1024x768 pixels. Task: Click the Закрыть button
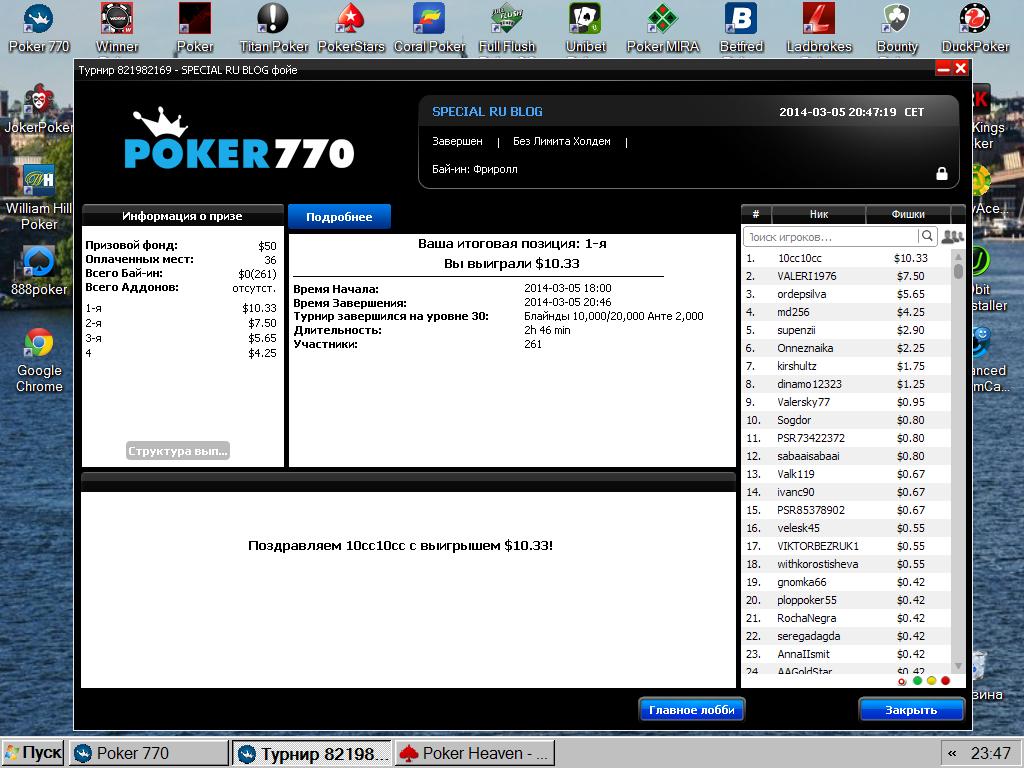[x=911, y=710]
